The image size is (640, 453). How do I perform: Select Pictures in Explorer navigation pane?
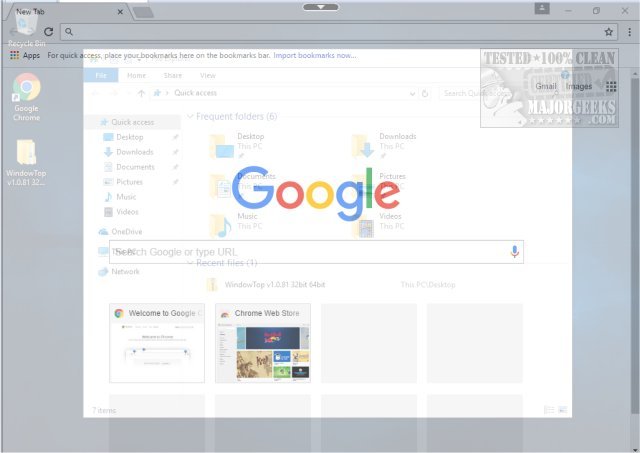click(129, 182)
